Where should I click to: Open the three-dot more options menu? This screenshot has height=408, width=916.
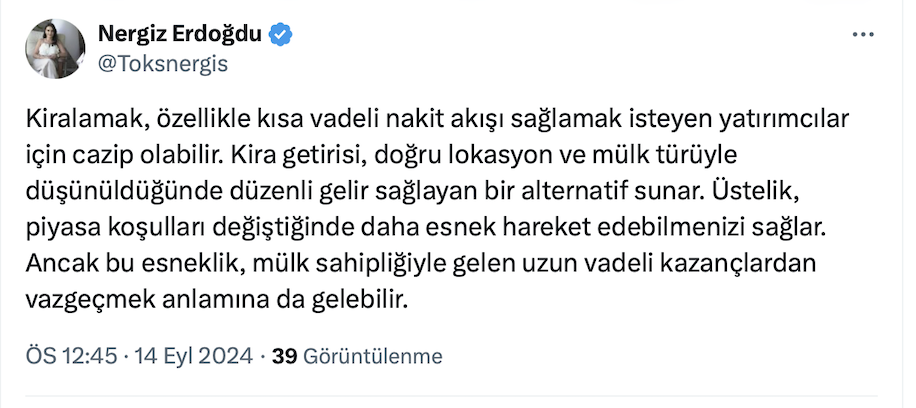pyautogui.click(x=862, y=35)
